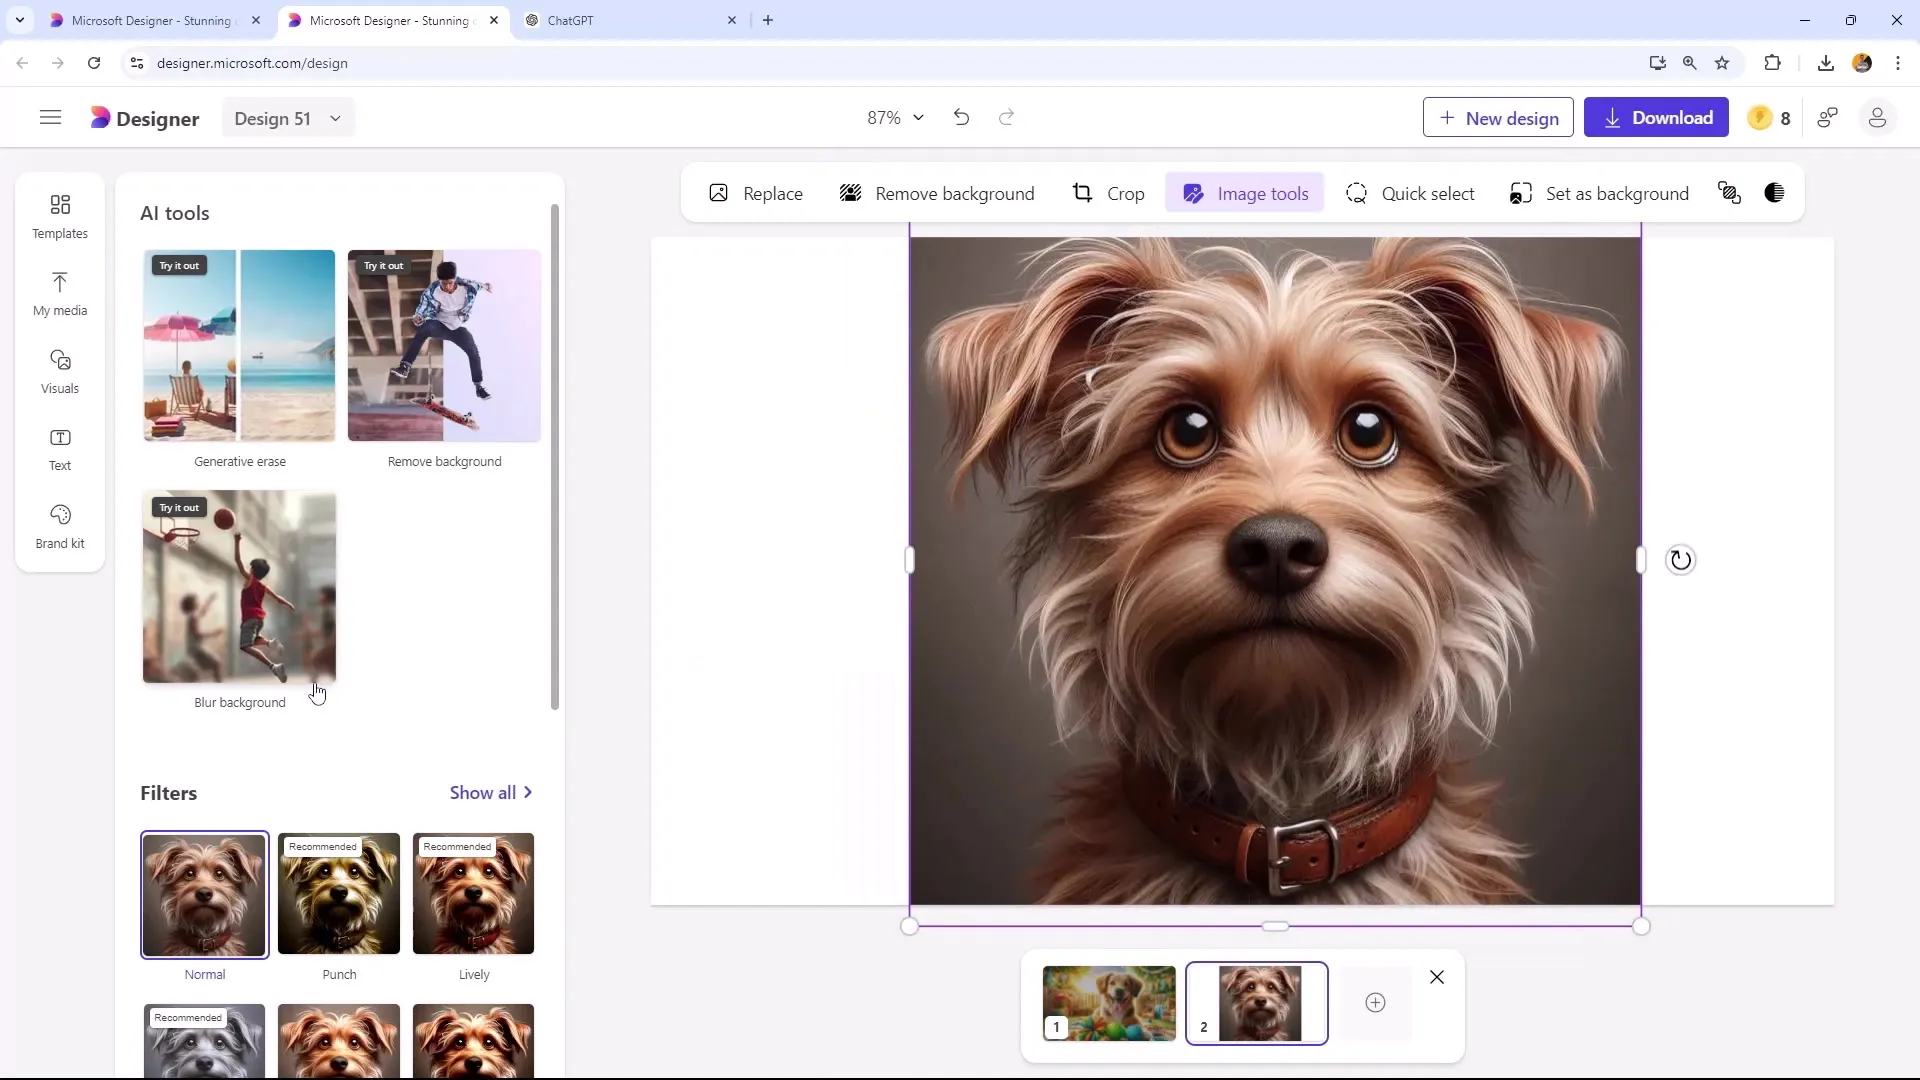This screenshot has height=1080, width=1920.
Task: Click Remove background in toolbar
Action: click(x=937, y=193)
